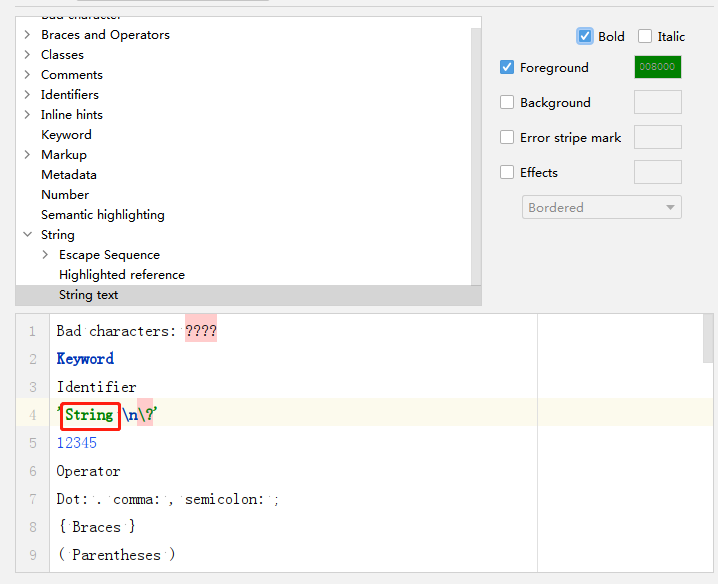Click Operator in the preview editor
This screenshot has width=718, height=584.
(88, 471)
